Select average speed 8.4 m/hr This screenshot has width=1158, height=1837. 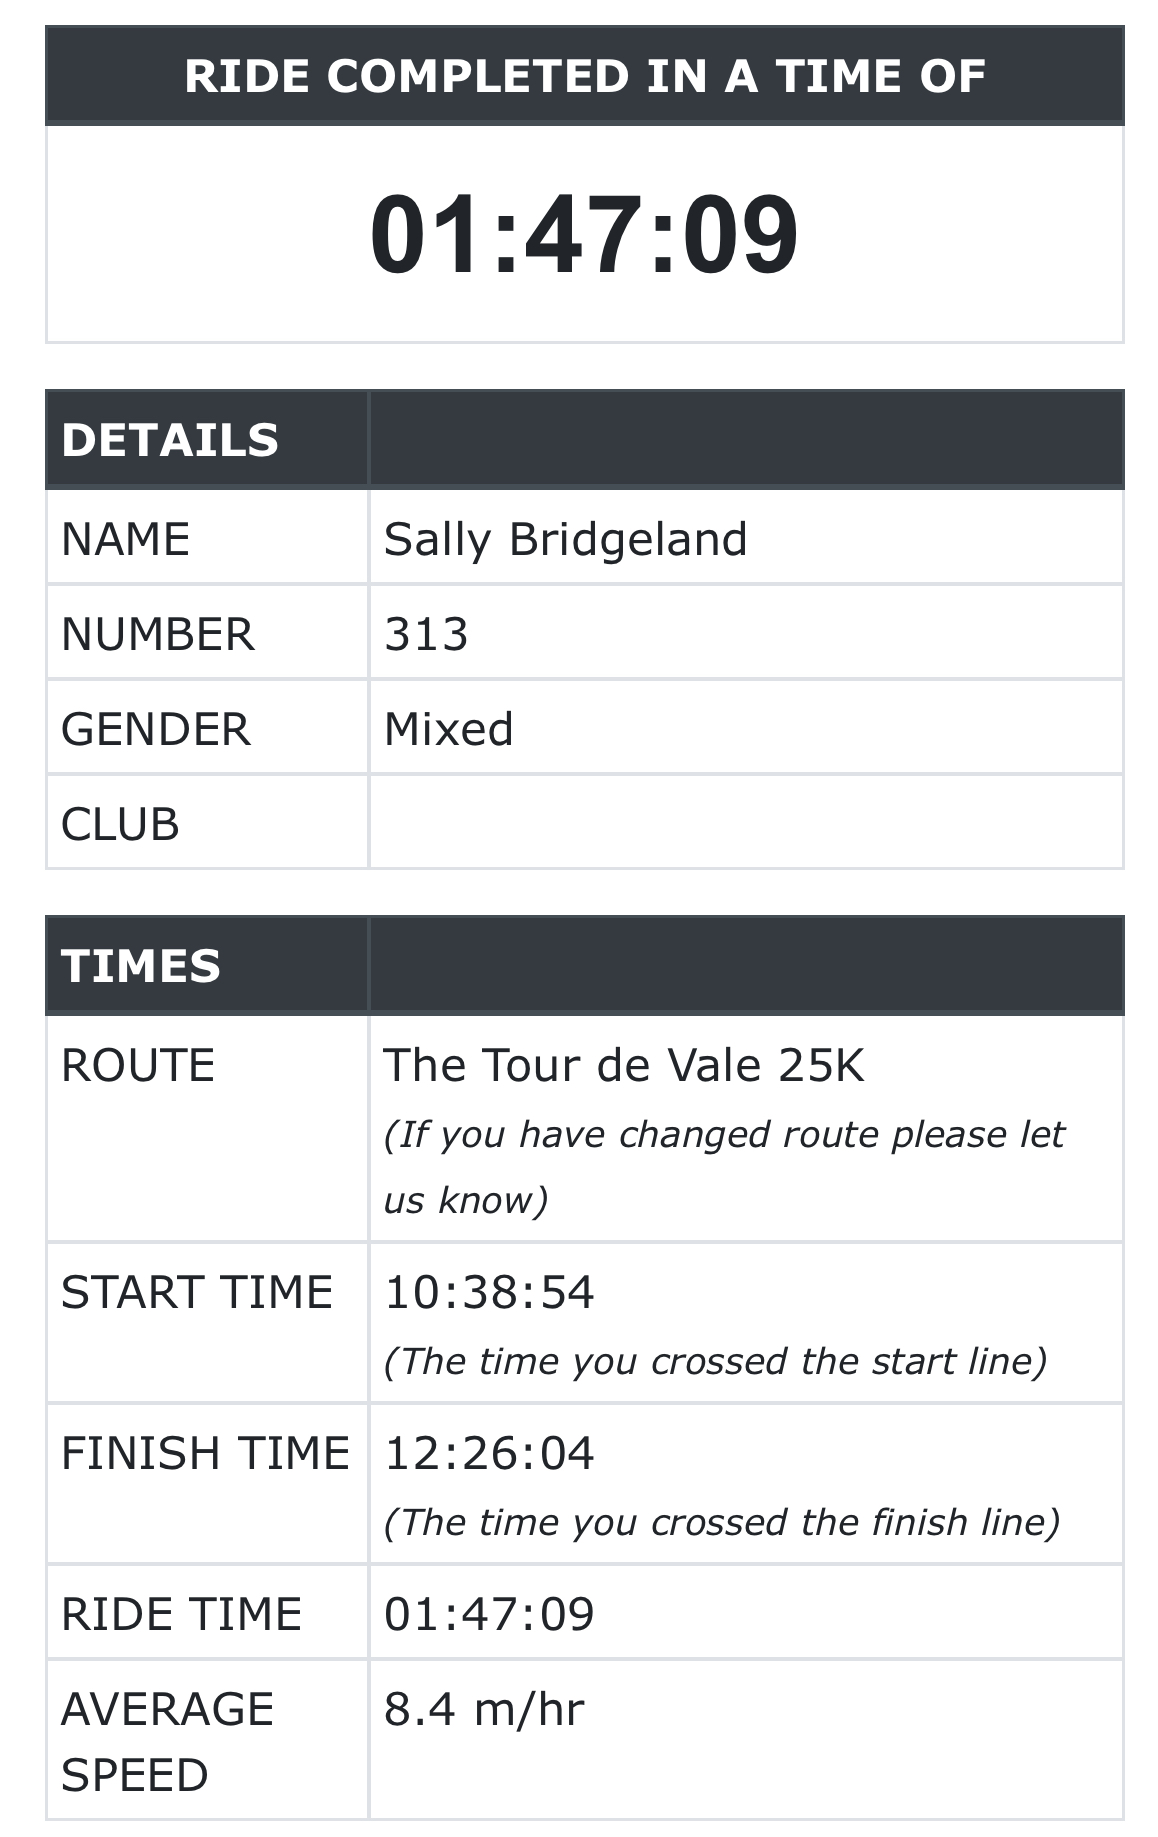484,1709
